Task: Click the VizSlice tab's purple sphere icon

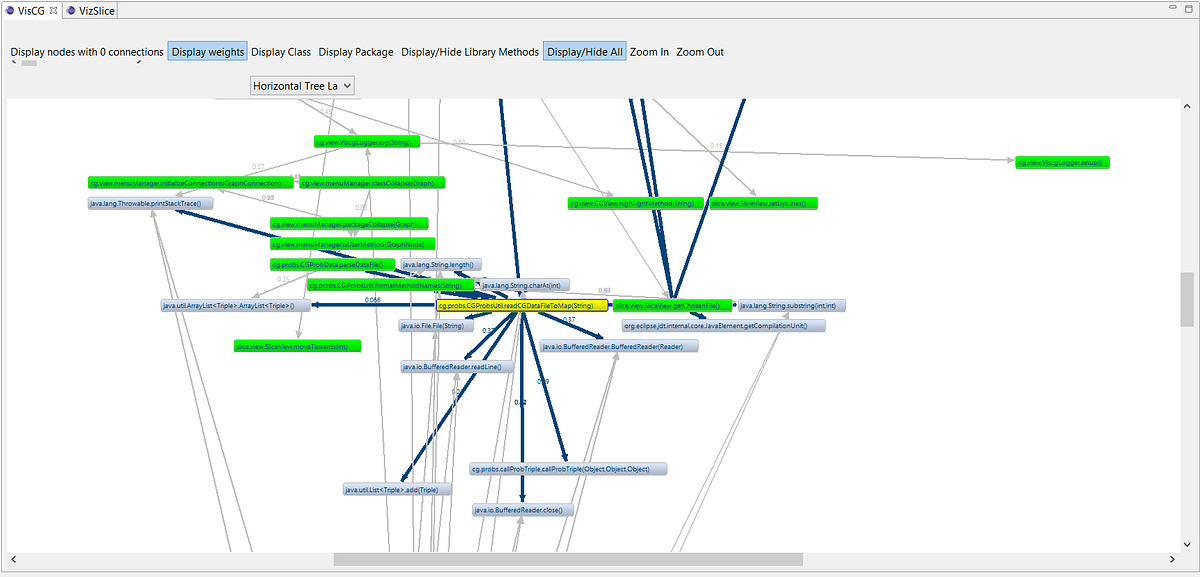Action: (70, 12)
